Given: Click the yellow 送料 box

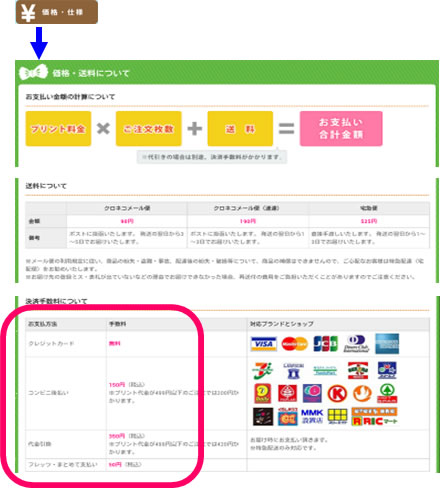Looking at the screenshot, I should pyautogui.click(x=240, y=129).
